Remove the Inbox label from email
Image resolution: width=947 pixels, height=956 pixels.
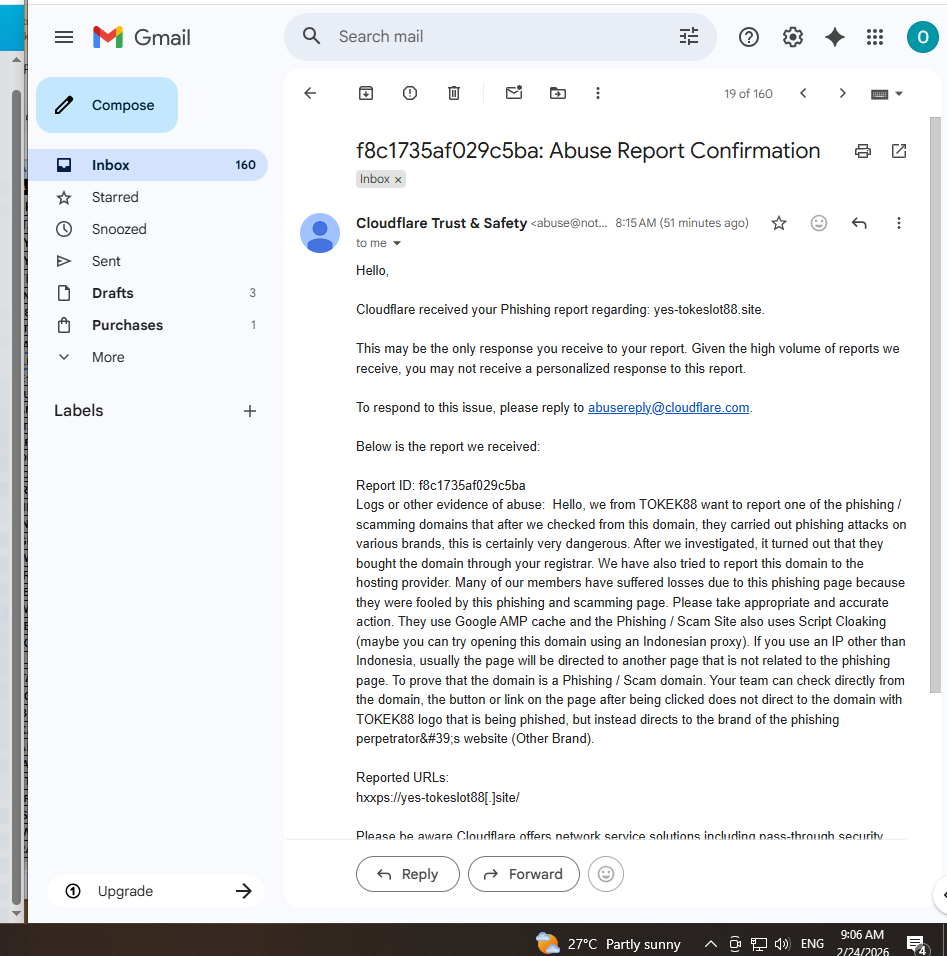click(x=398, y=179)
